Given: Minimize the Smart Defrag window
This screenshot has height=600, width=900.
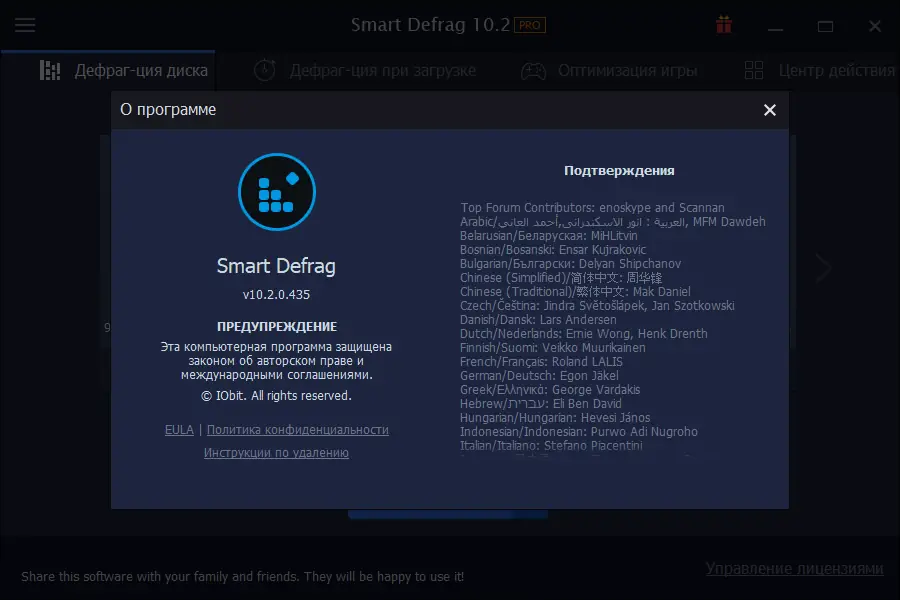Looking at the screenshot, I should [x=775, y=26].
